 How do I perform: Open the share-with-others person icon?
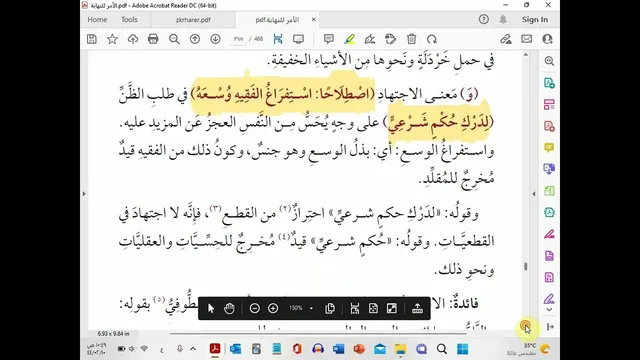(547, 39)
